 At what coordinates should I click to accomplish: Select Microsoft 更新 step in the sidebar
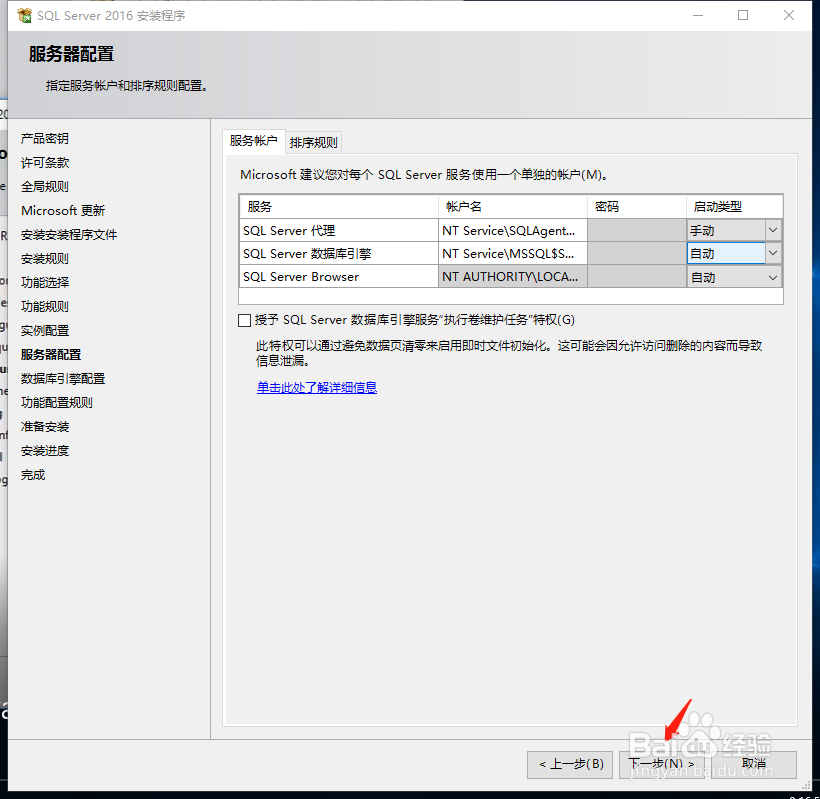[x=63, y=211]
